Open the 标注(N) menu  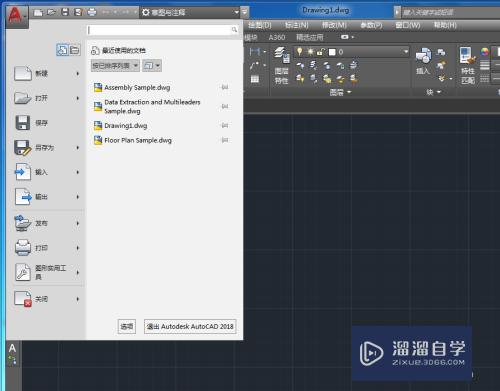(x=296, y=25)
